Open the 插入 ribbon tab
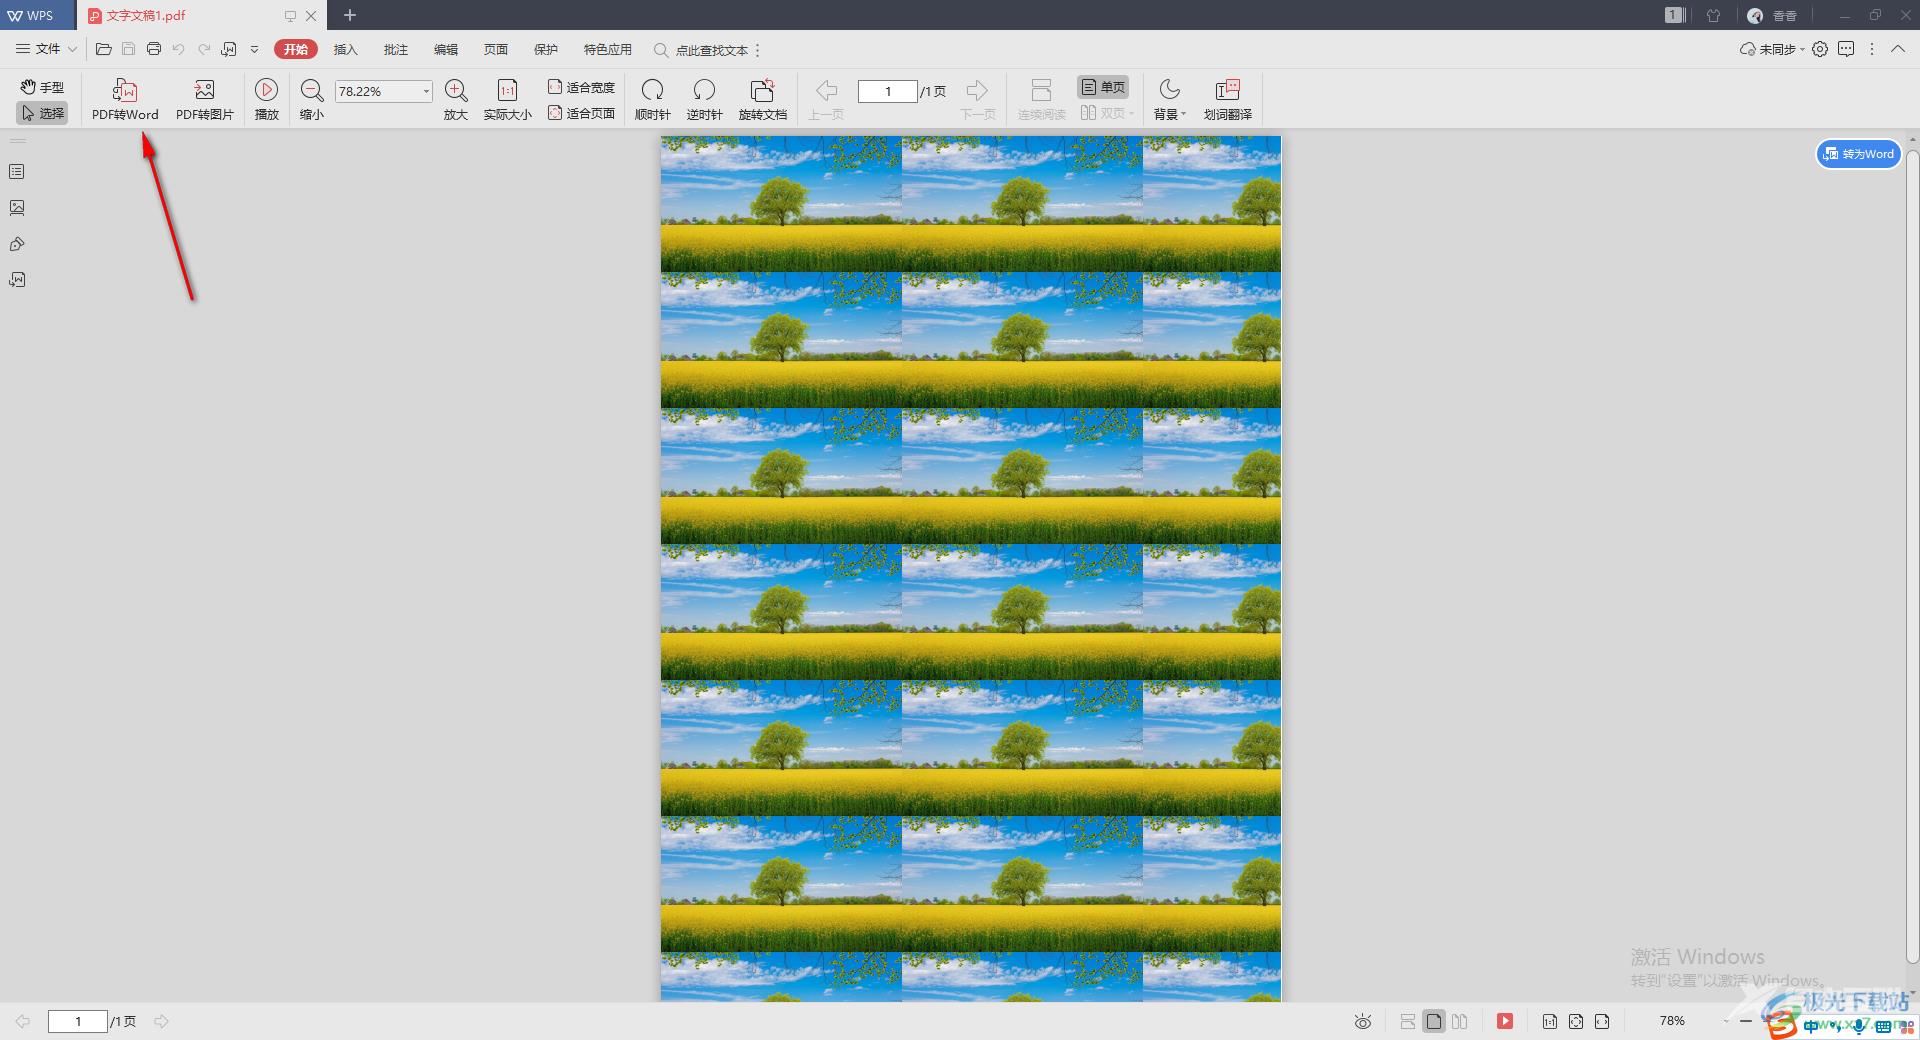The height and width of the screenshot is (1040, 1920). 345,49
